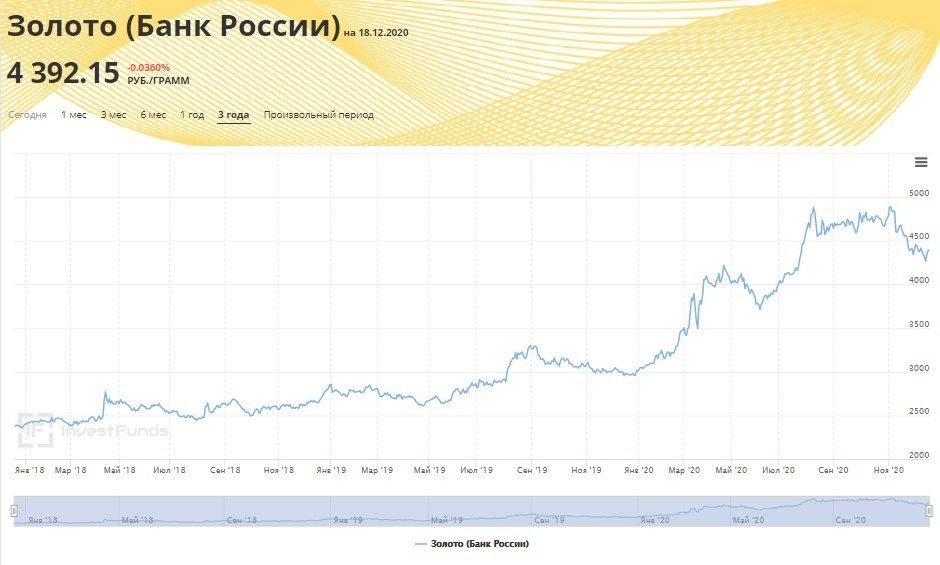Click the -0.0360% change indicator
This screenshot has width=940, height=565.
(148, 67)
